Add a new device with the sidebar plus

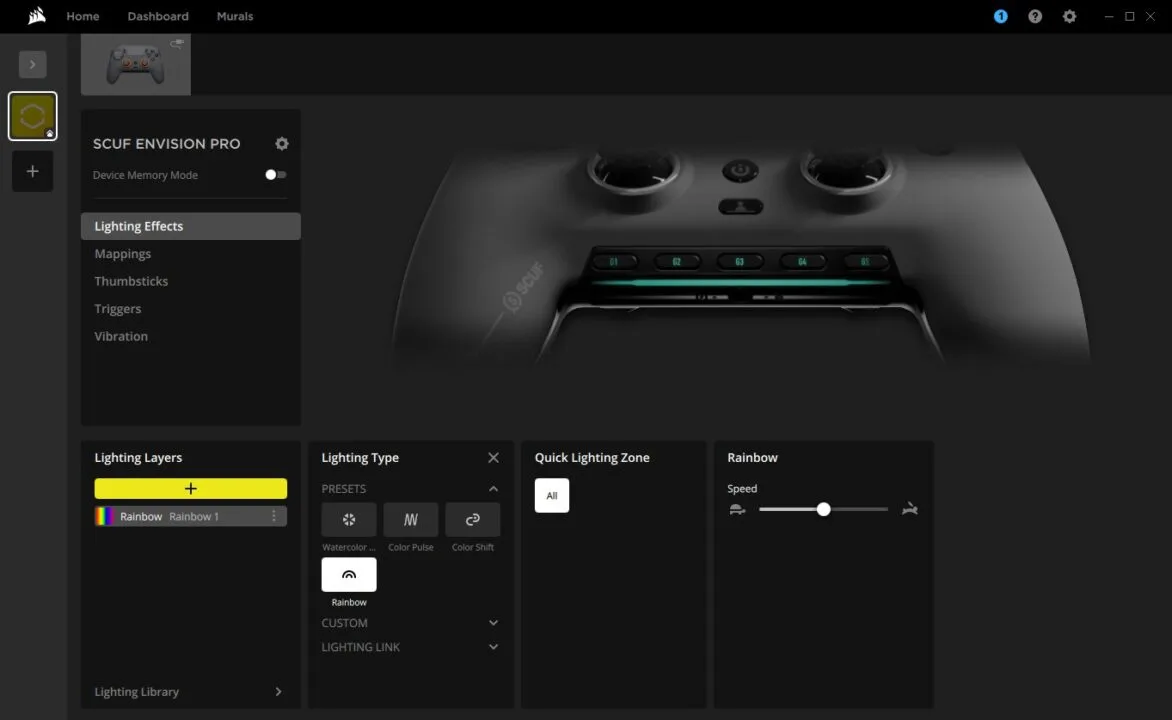tap(32, 171)
